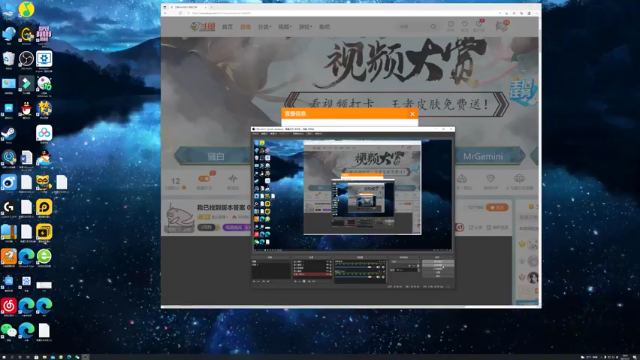
Task: Open the Windows Start button
Action: point(4,357)
